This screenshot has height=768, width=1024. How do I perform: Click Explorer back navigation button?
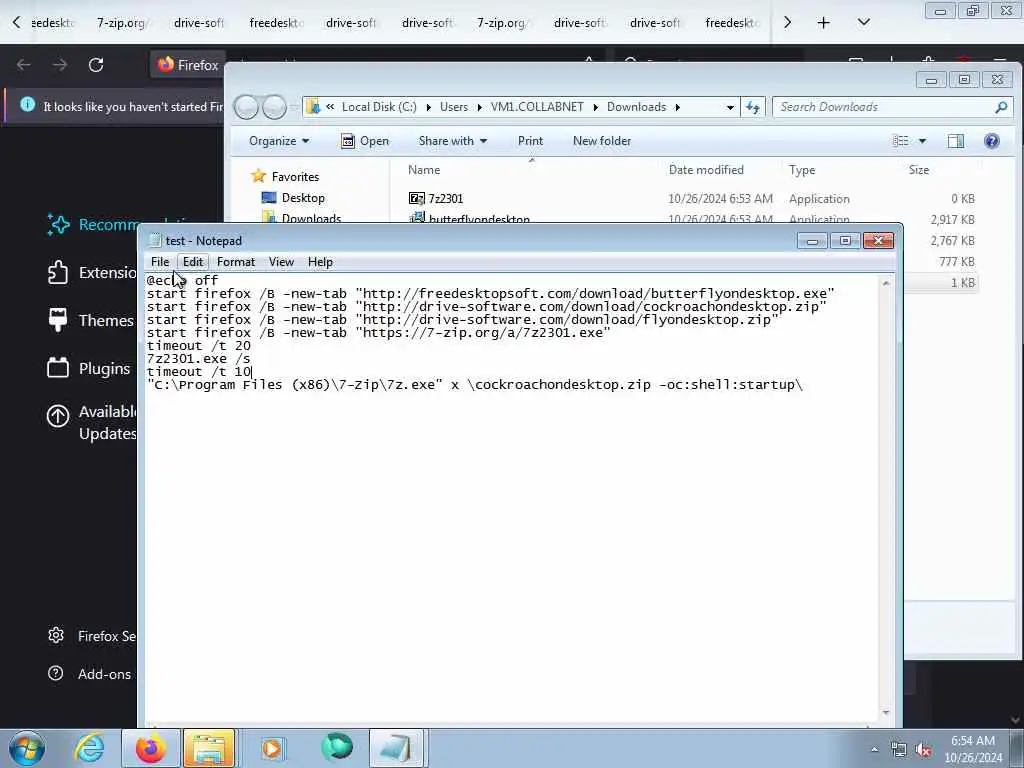point(247,107)
